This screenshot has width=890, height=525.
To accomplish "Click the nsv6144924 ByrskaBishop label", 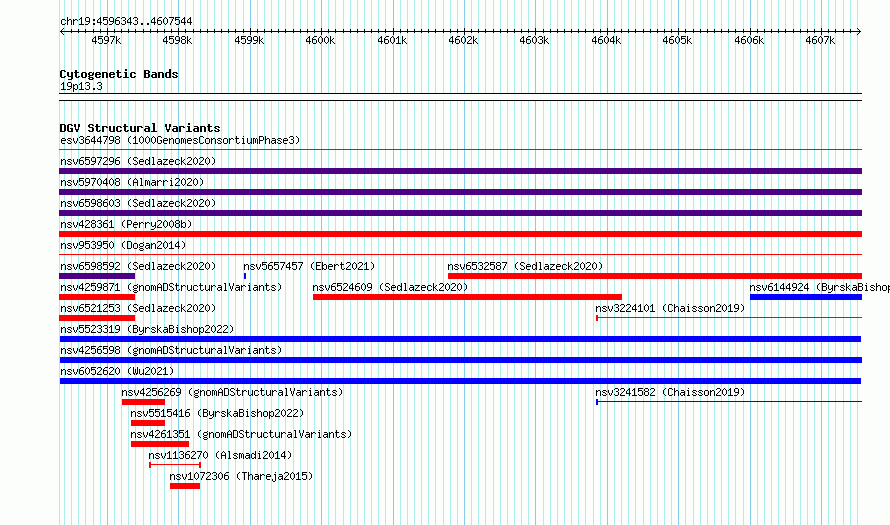I will (x=820, y=287).
